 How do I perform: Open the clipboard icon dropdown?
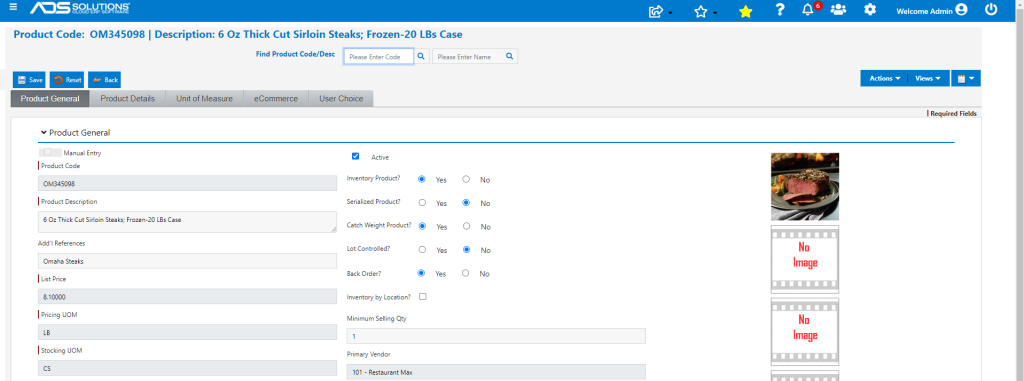966,78
